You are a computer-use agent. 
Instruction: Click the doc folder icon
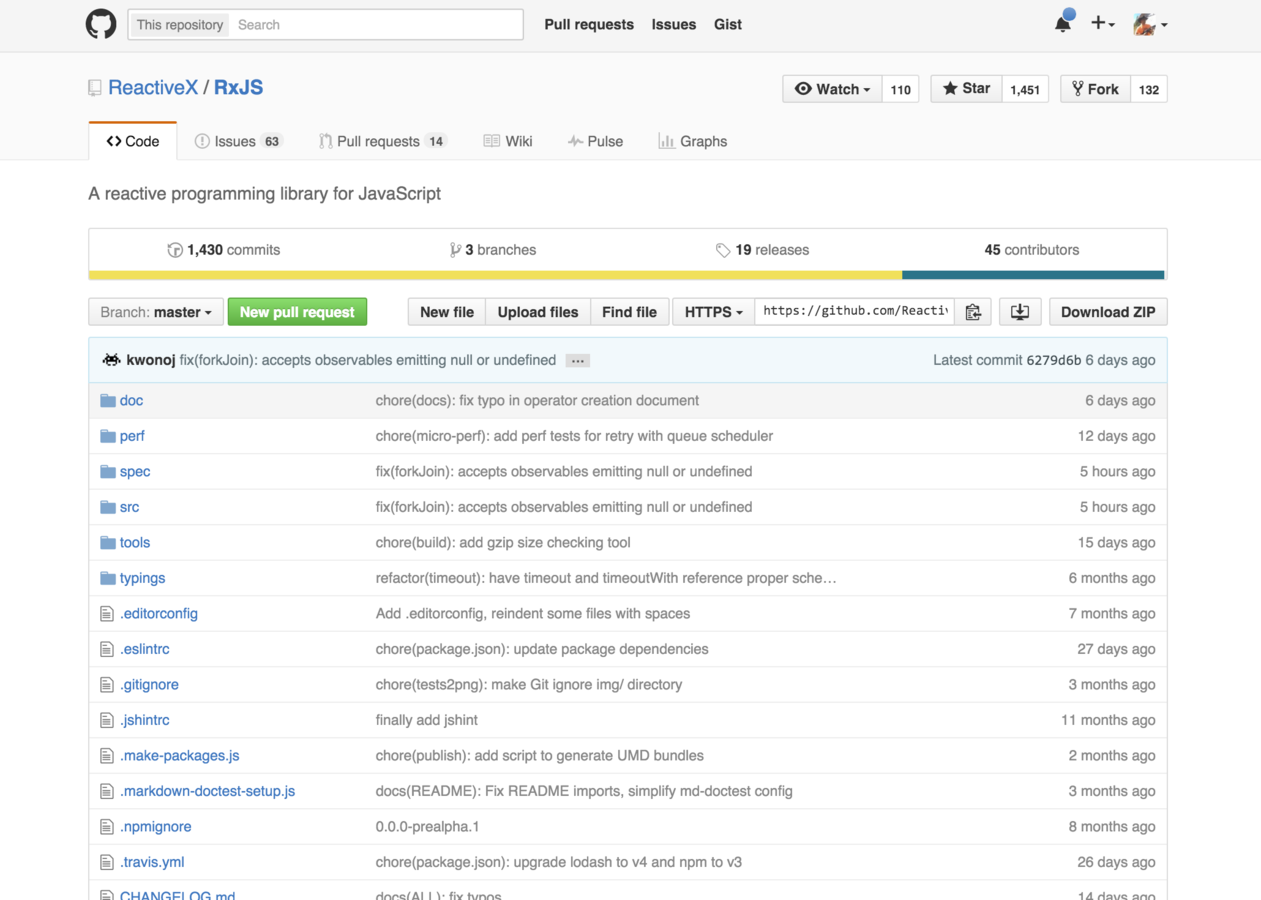point(107,400)
